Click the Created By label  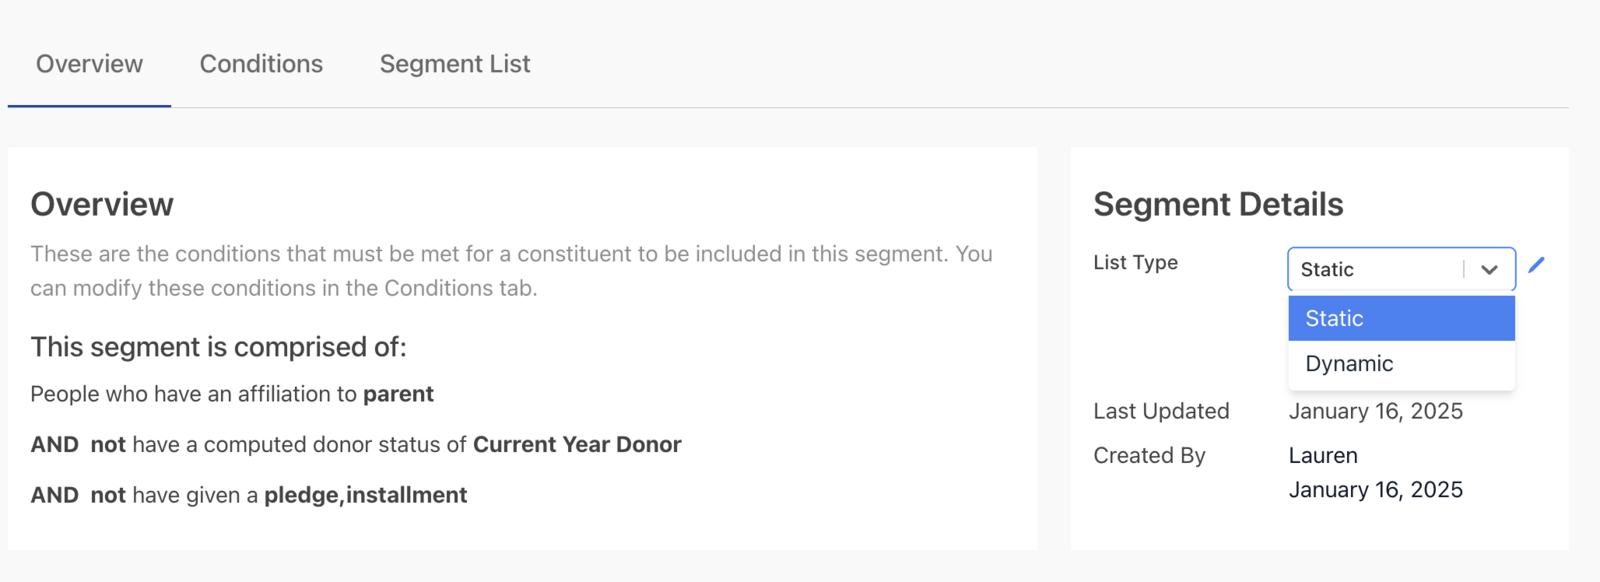point(1149,455)
